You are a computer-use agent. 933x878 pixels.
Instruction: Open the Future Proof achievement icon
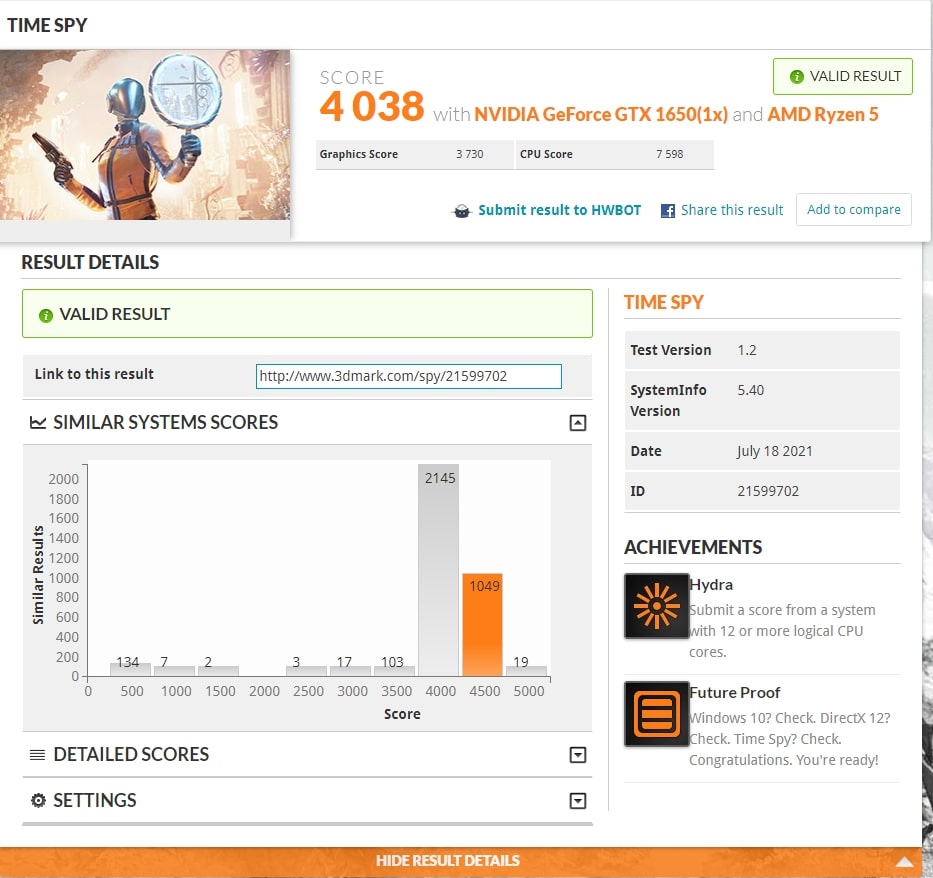(656, 714)
